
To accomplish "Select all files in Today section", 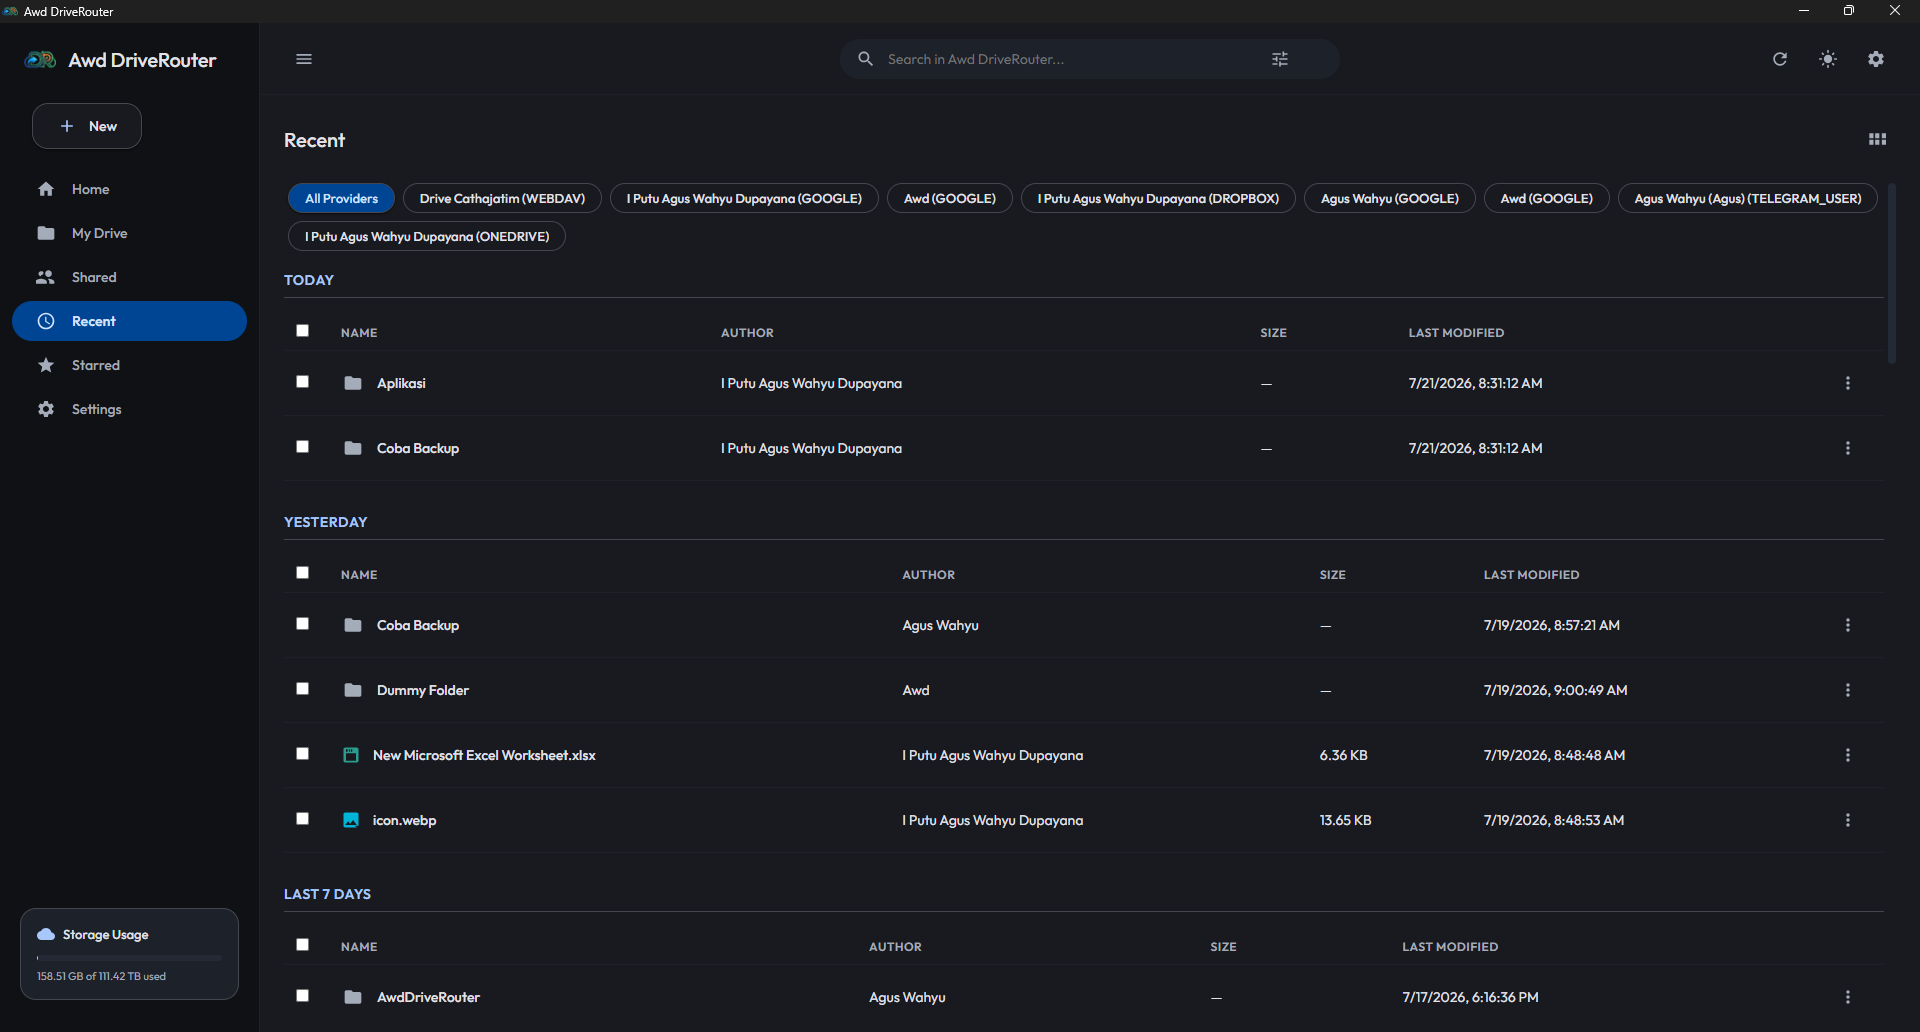I will tap(303, 331).
